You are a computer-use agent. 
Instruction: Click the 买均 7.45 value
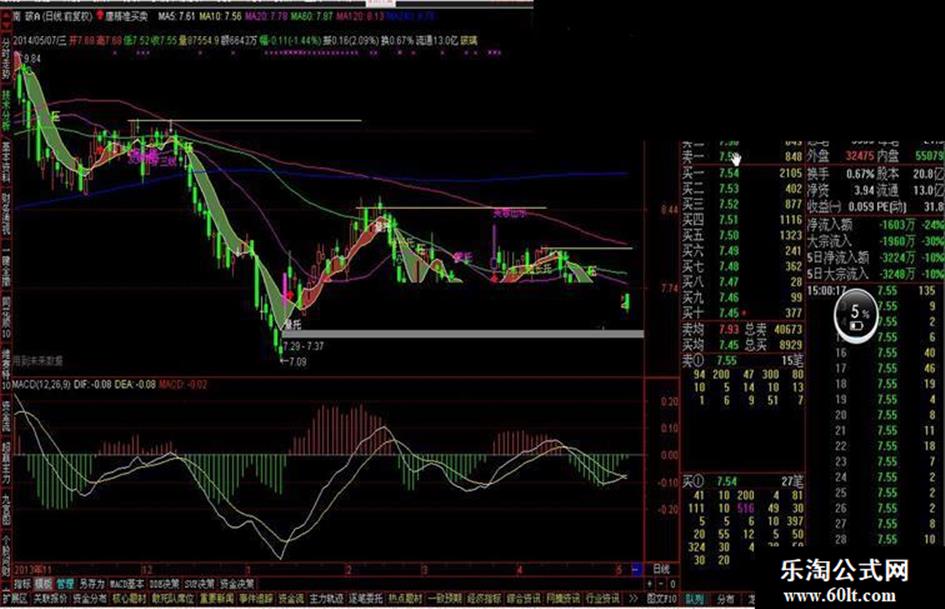click(728, 345)
